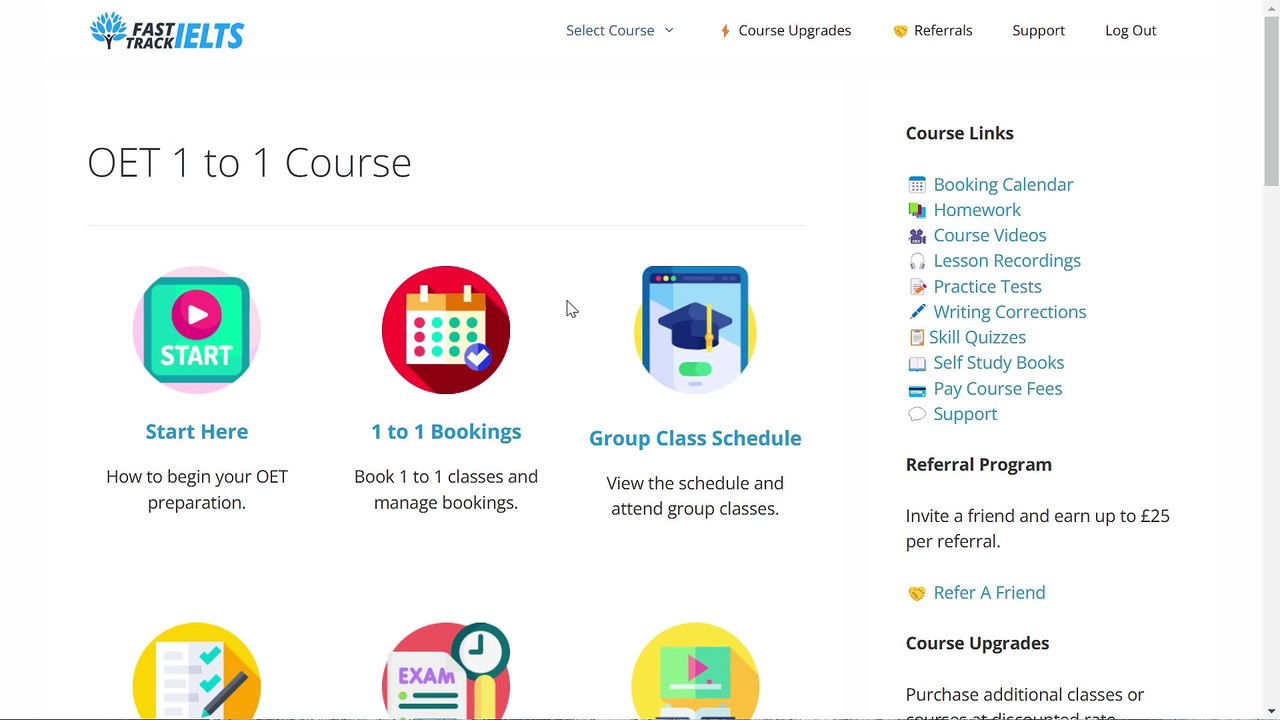Click the credit card icon beside Pay Course Fees

[x=917, y=390]
